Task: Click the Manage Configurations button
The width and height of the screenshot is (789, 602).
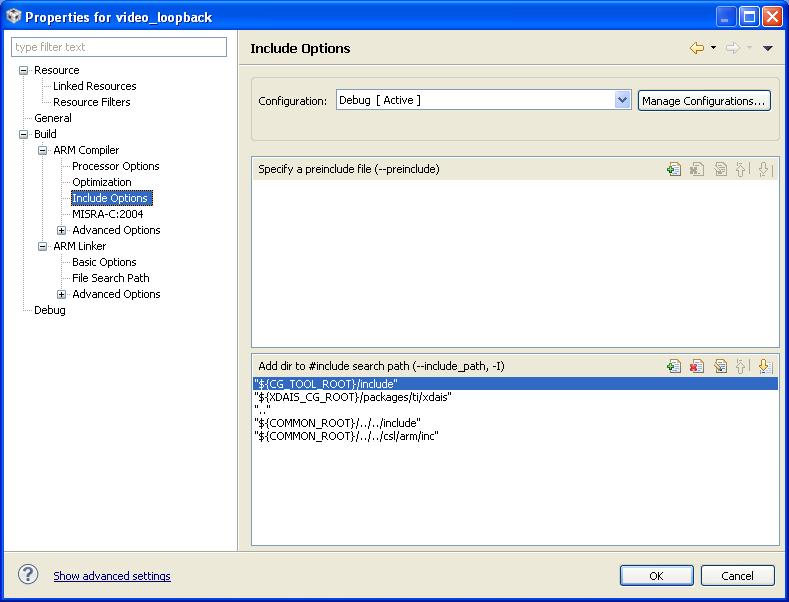Action: [704, 101]
